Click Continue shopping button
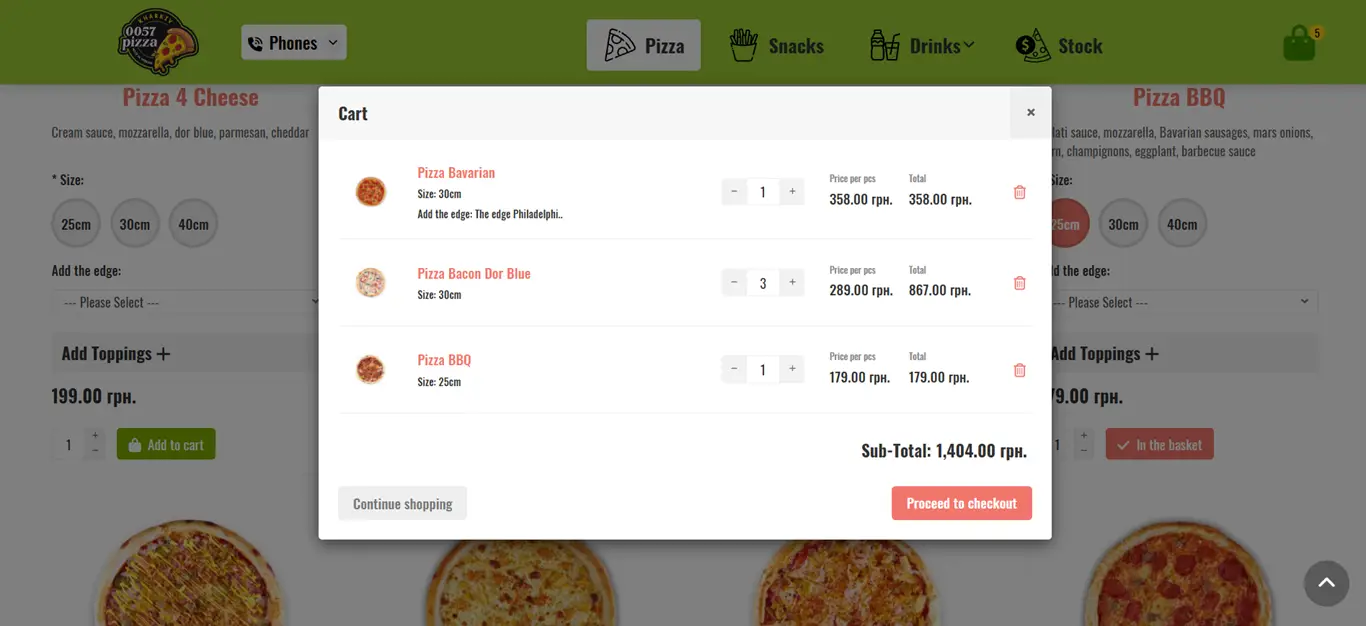The width and height of the screenshot is (1366, 626). coord(402,503)
